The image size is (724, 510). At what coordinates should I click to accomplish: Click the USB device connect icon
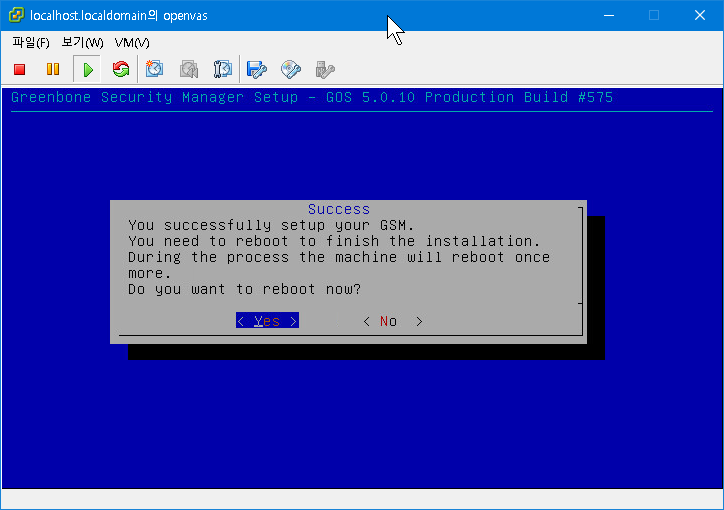tap(325, 70)
